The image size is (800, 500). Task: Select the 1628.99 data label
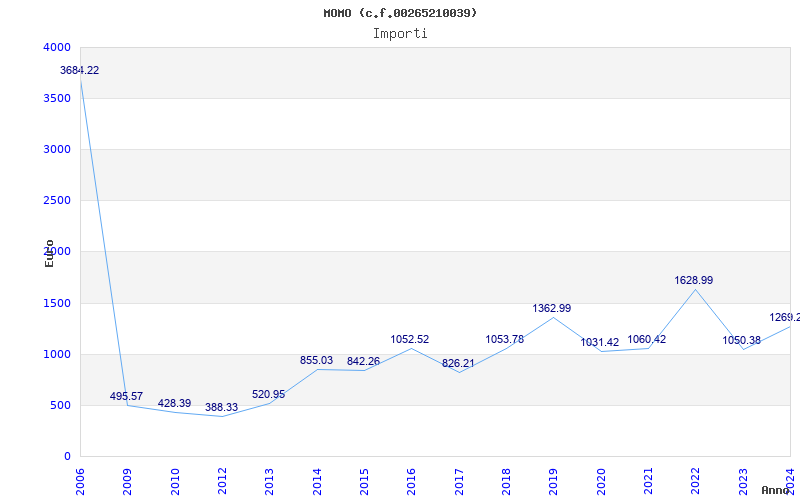click(693, 281)
